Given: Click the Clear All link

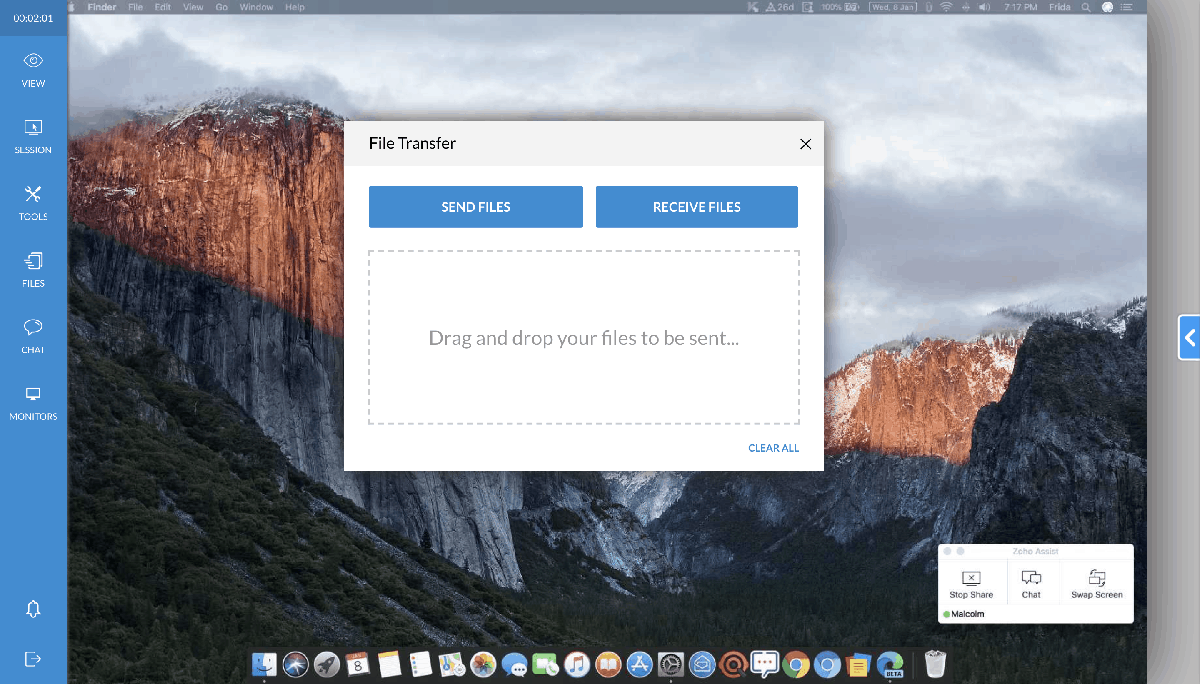Looking at the screenshot, I should click(x=773, y=448).
